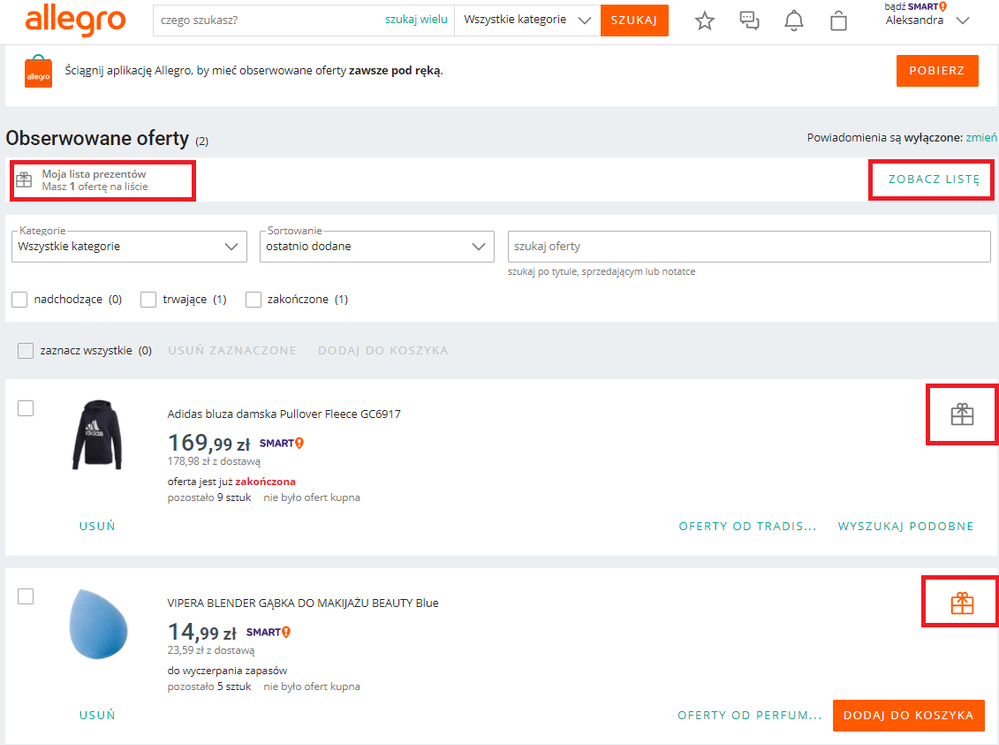Click the pozostało 5 sztuk text
This screenshot has height=745, width=999.
click(210, 687)
